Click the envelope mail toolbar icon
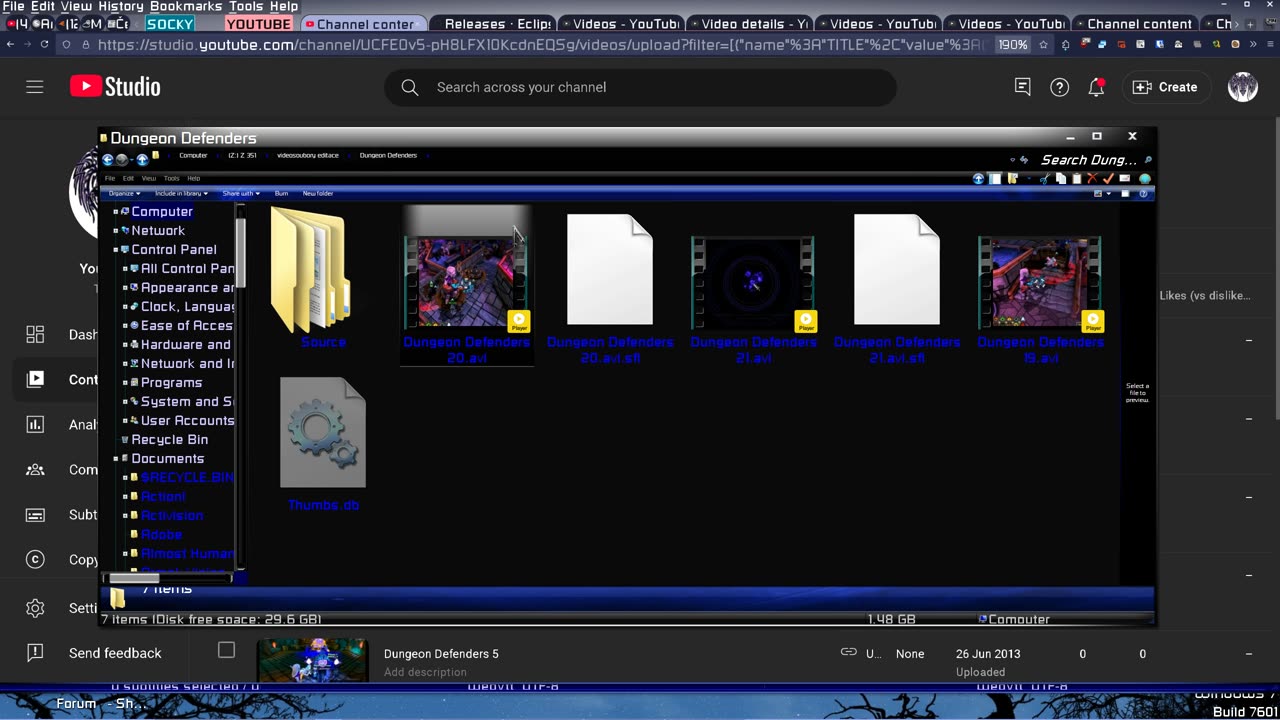The height and width of the screenshot is (720, 1280). point(1126,179)
